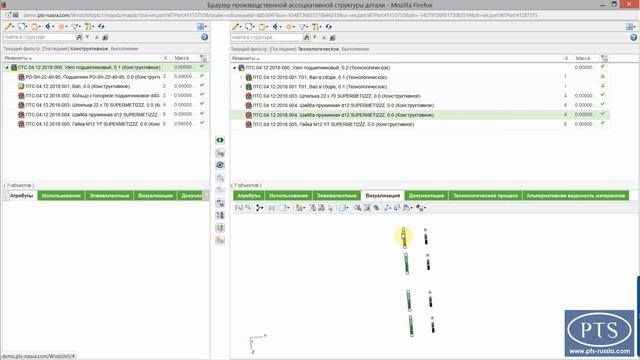640x360 pixels.
Task: Select 'Гайка М12' row in right tree
Action: click(420, 124)
